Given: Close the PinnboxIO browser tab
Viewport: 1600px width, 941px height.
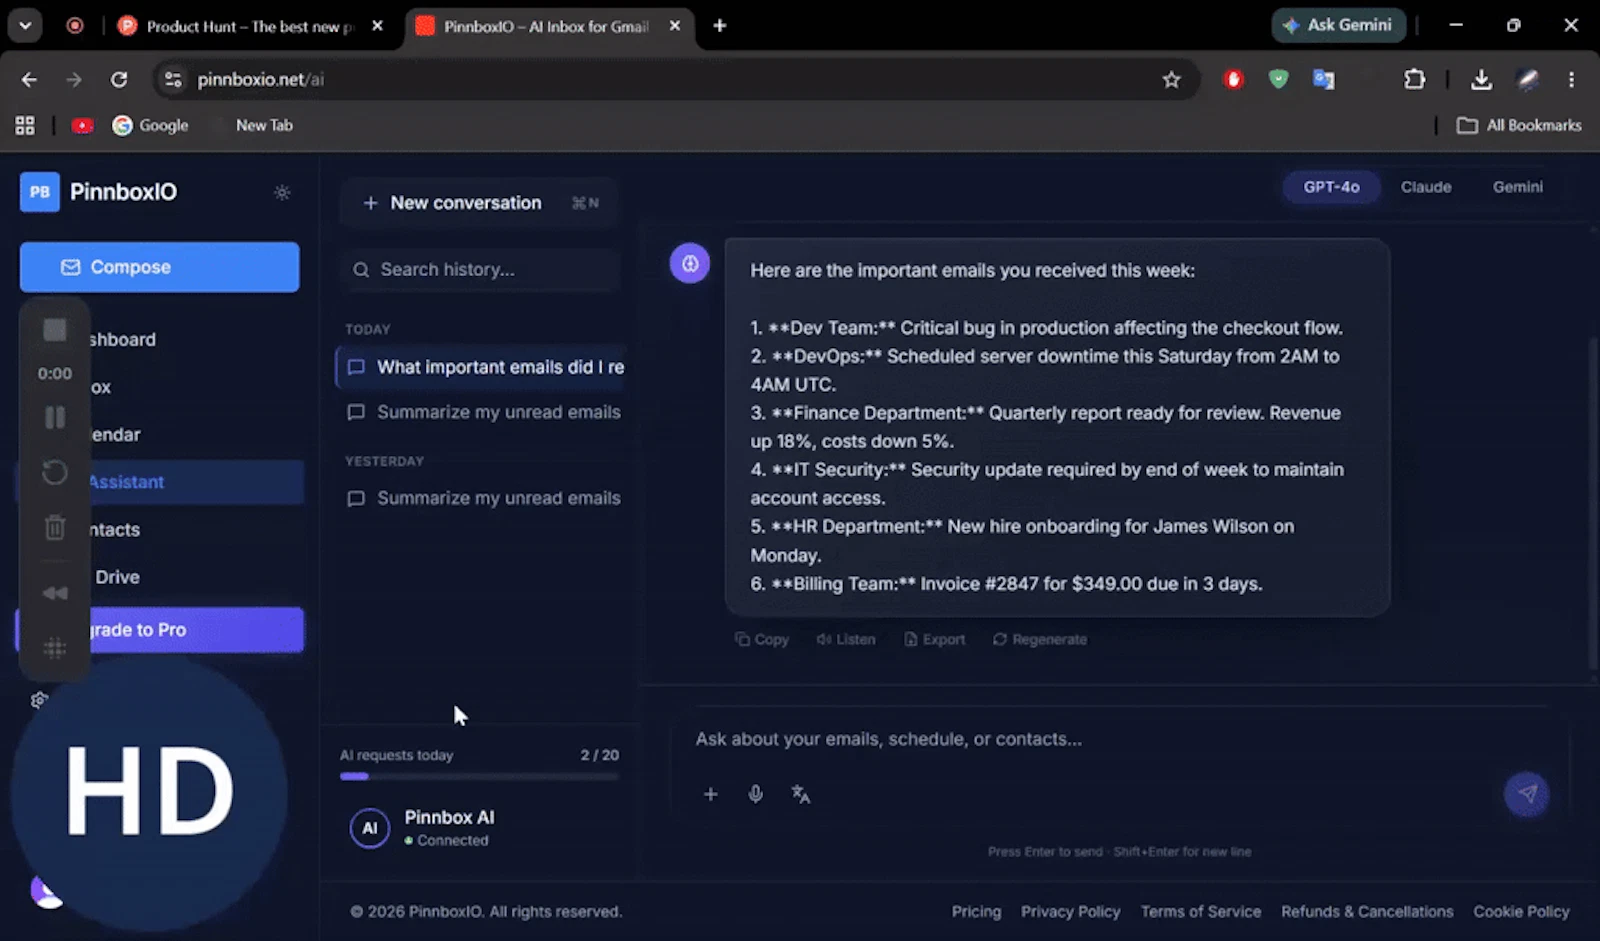Looking at the screenshot, I should click(x=675, y=26).
